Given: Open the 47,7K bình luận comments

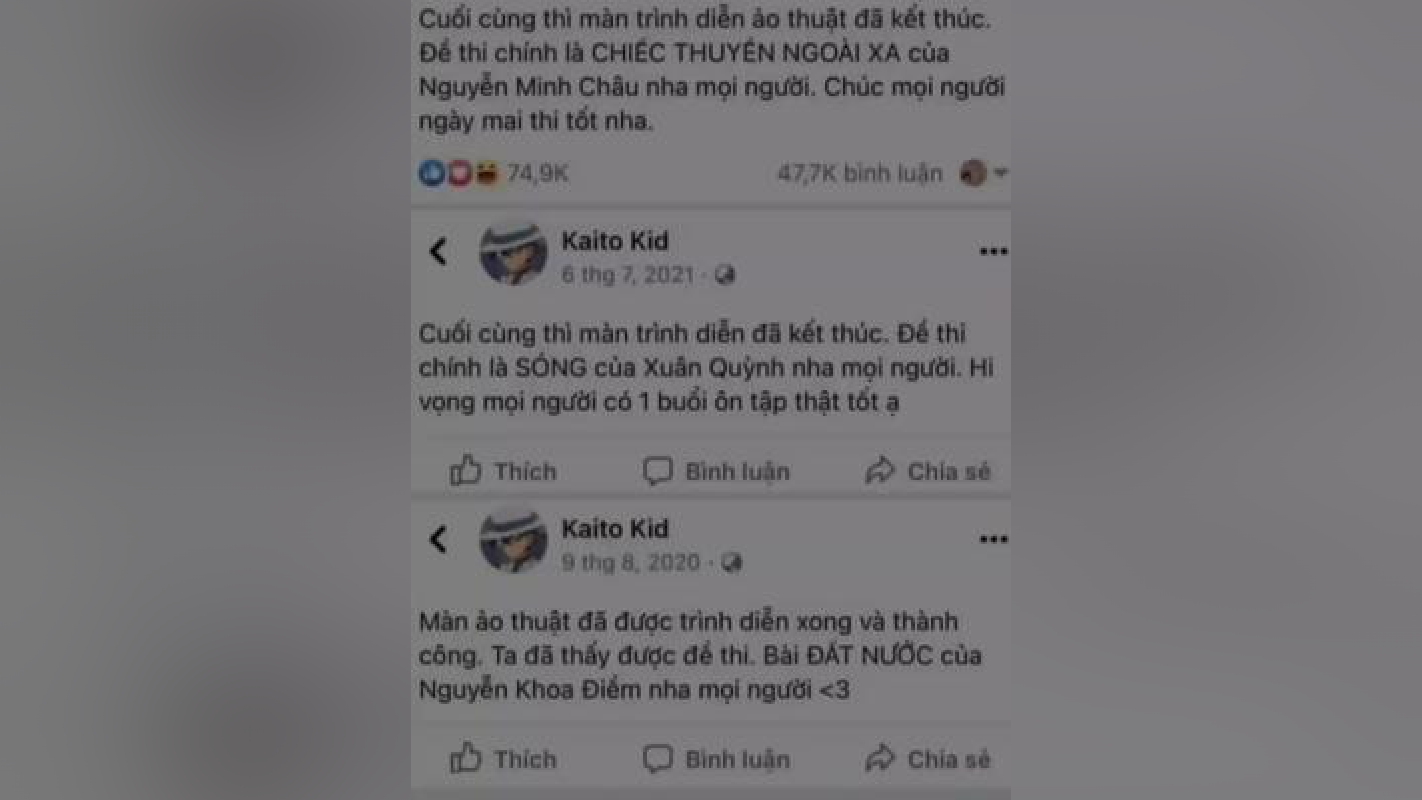Looking at the screenshot, I should (x=860, y=174).
